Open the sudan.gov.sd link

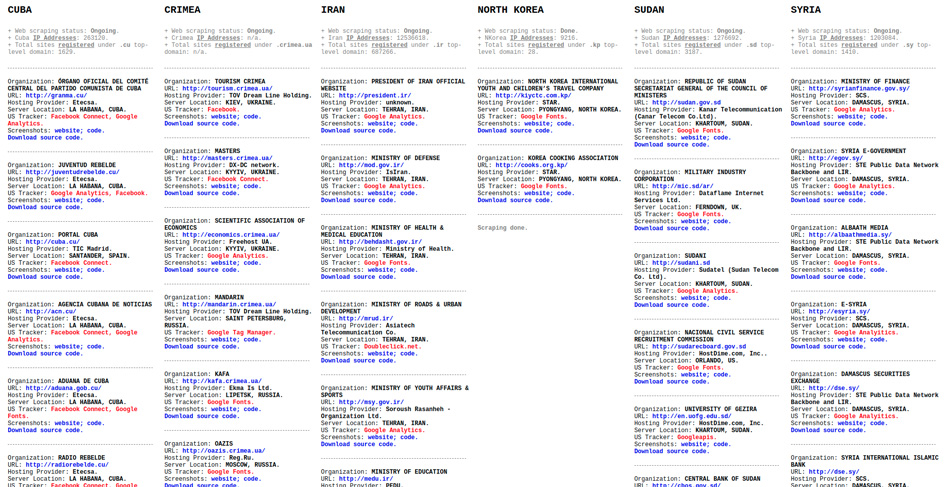[686, 102]
